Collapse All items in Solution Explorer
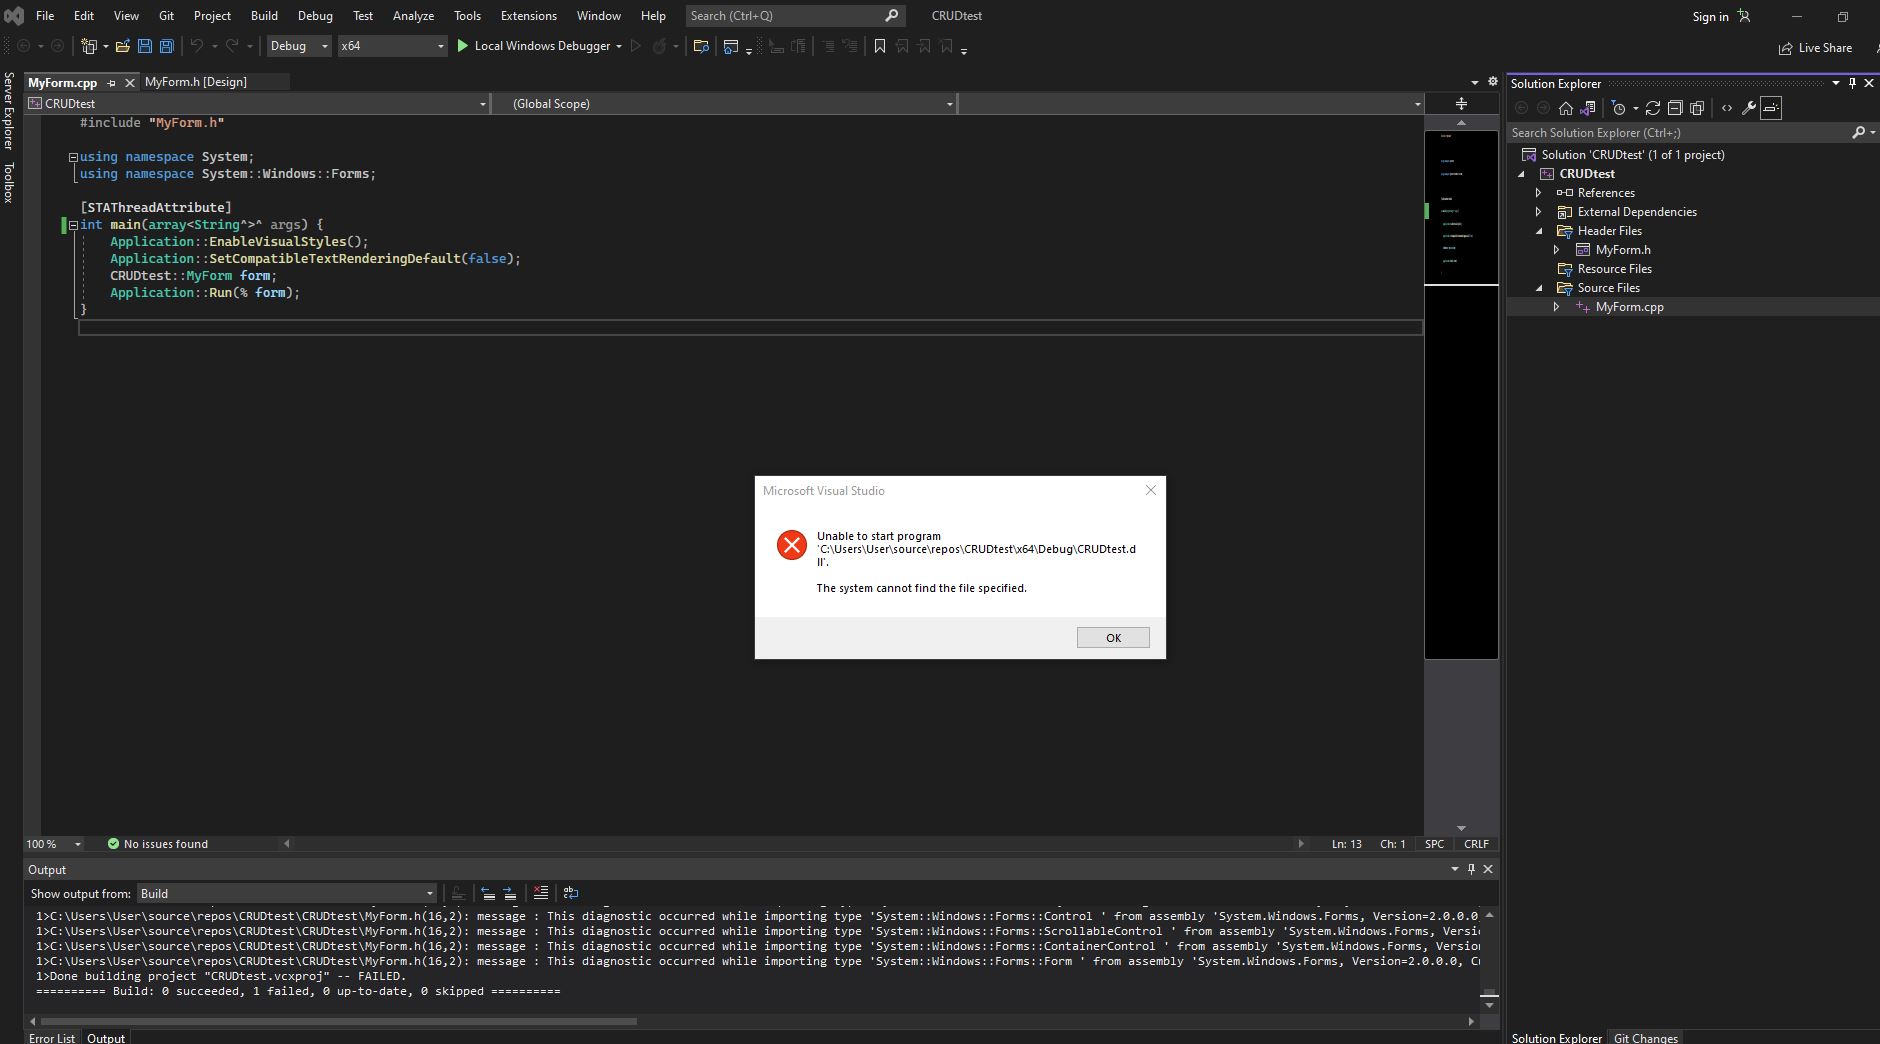This screenshot has height=1044, width=1880. [1676, 108]
